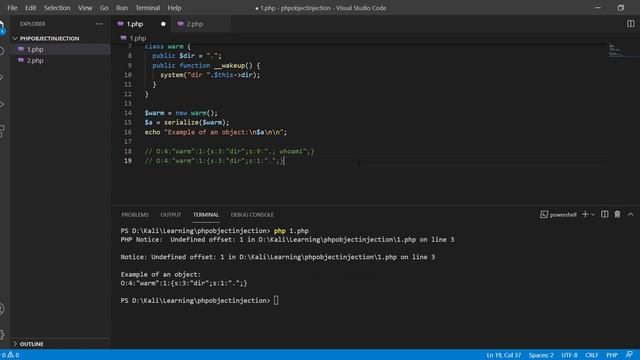The image size is (640, 360).
Task: Open Explorer more actions ellipsis
Action: [x=99, y=24]
